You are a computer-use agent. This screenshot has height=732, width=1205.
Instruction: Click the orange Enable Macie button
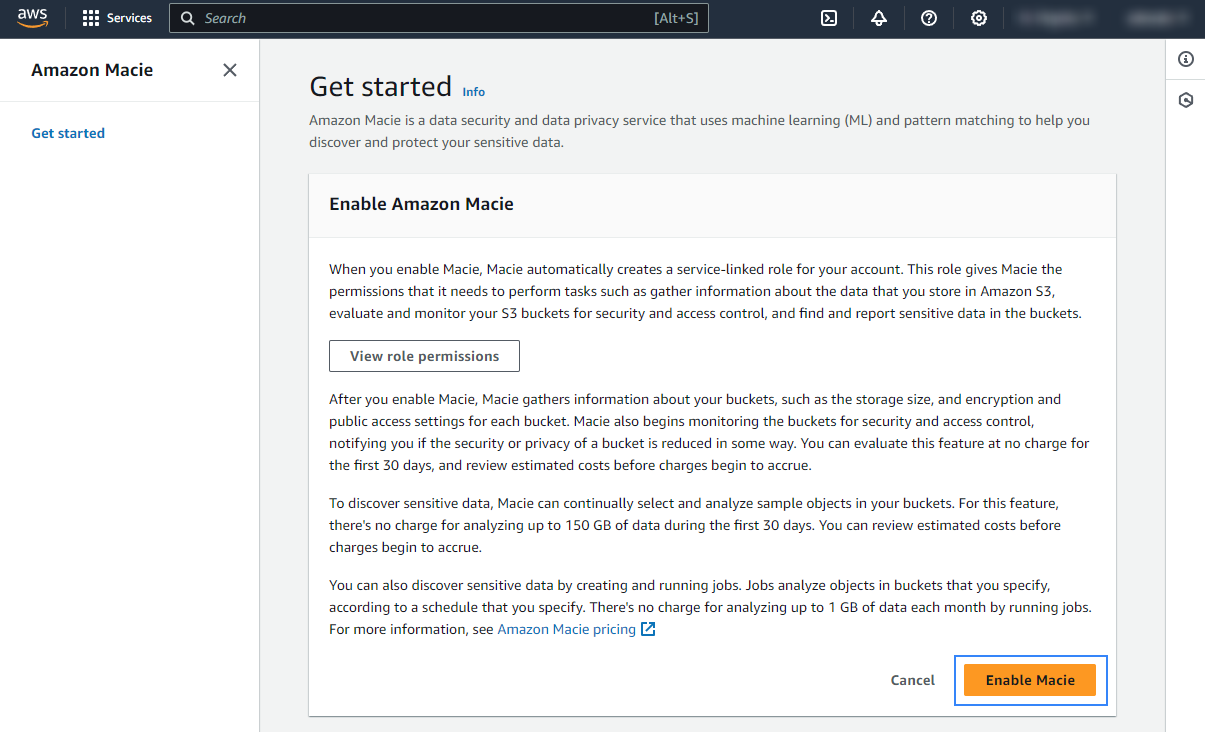[1030, 680]
